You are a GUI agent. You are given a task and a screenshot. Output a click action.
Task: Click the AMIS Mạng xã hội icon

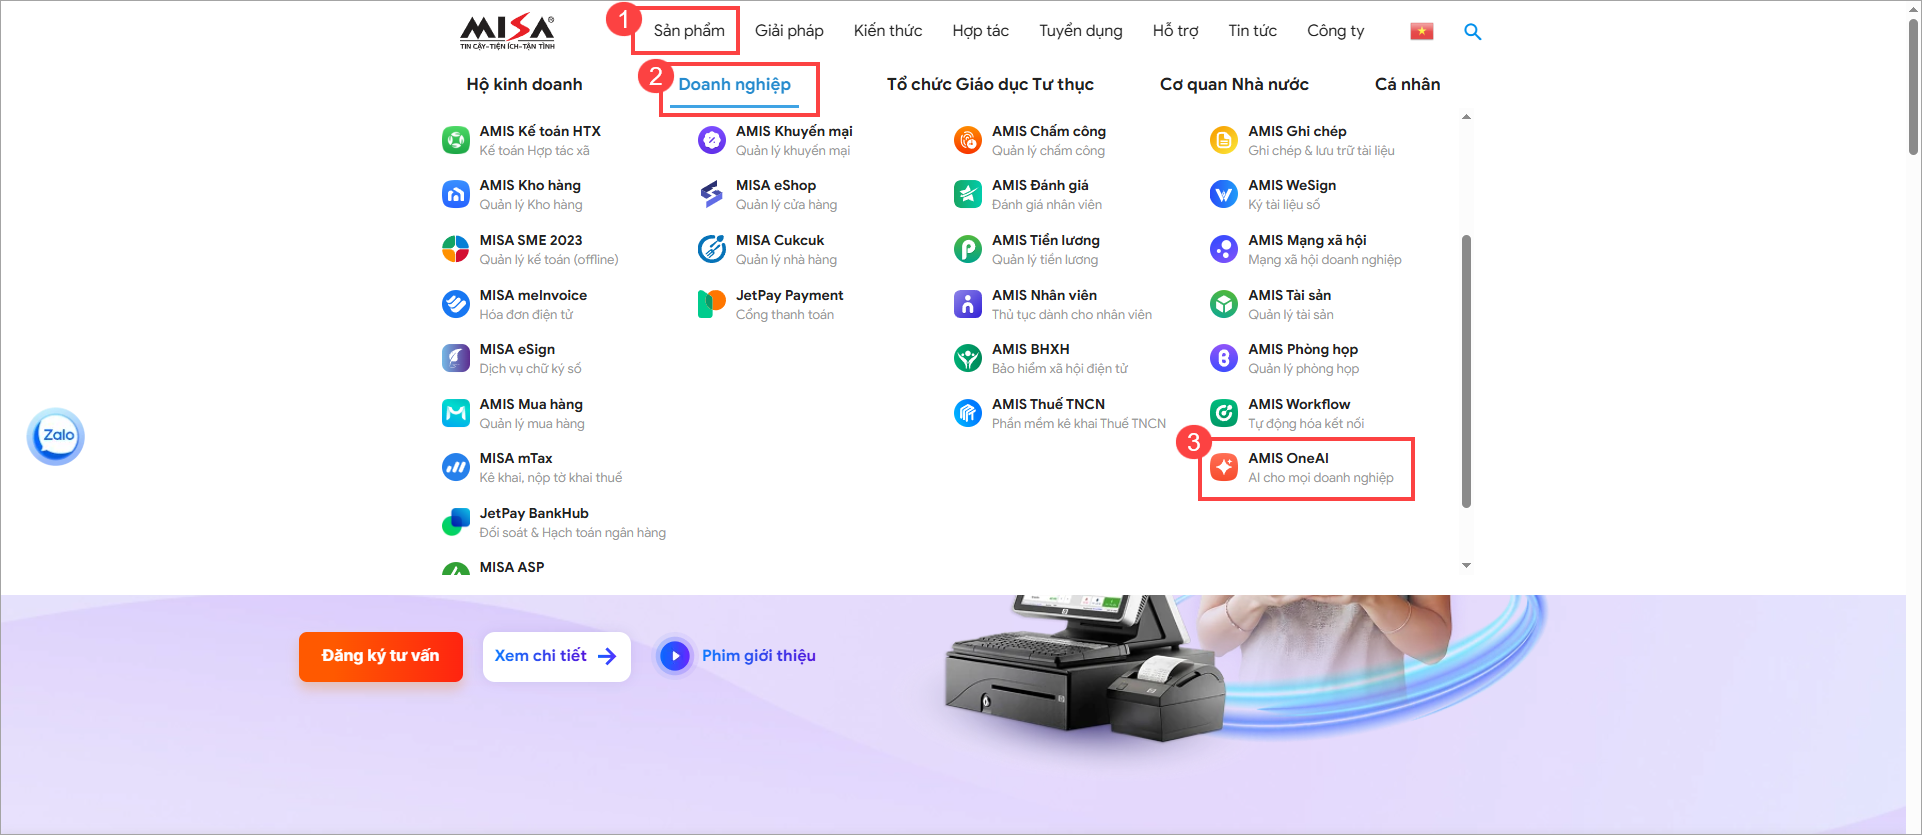pos(1224,250)
